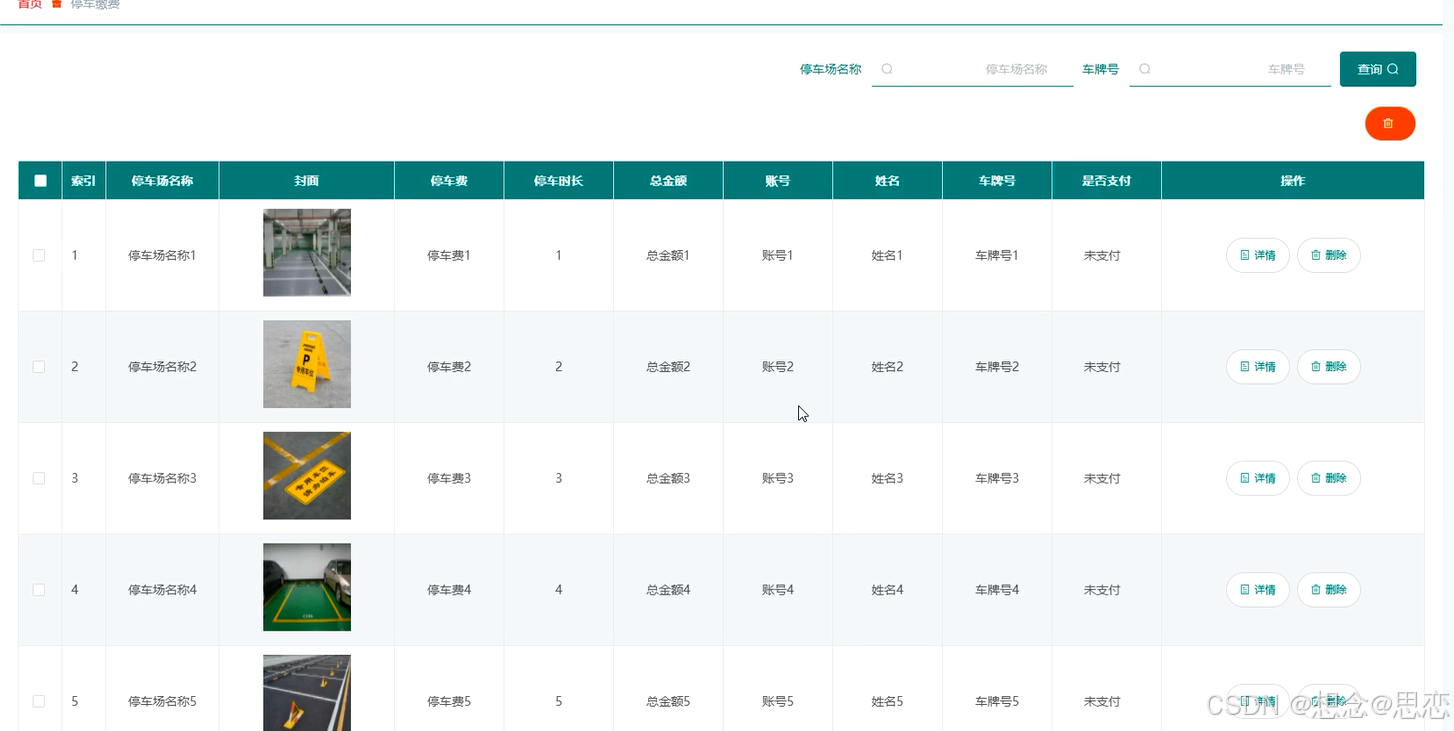This screenshot has width=1454, height=731.
Task: Open 详情 for row 停车场名称1
Action: pyautogui.click(x=1257, y=256)
